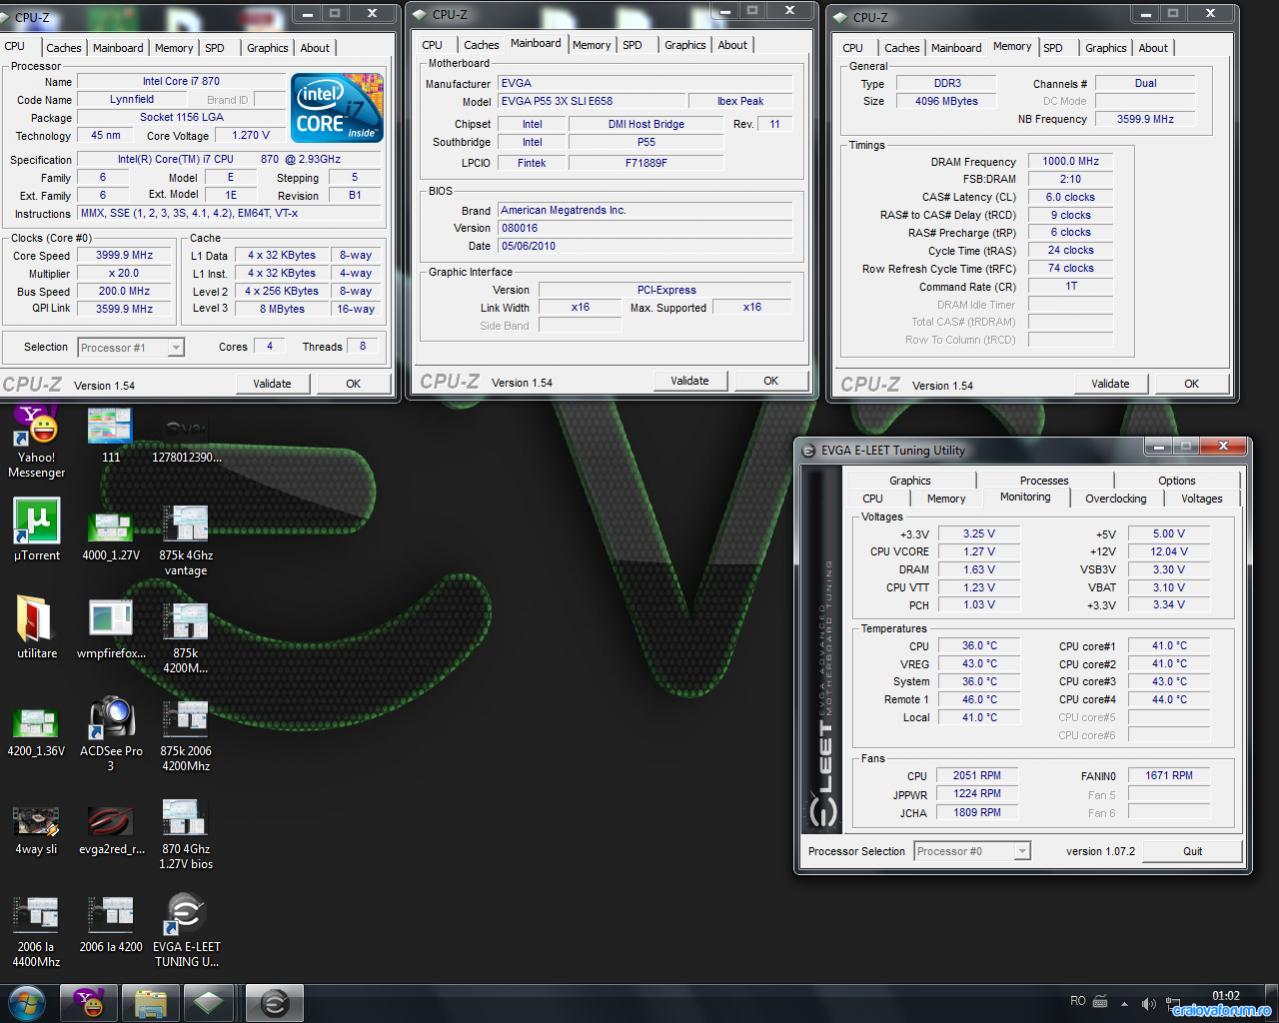Open the Selection Processor #1 dropdown in CPU-Z
This screenshot has width=1279, height=1023.
[130, 348]
